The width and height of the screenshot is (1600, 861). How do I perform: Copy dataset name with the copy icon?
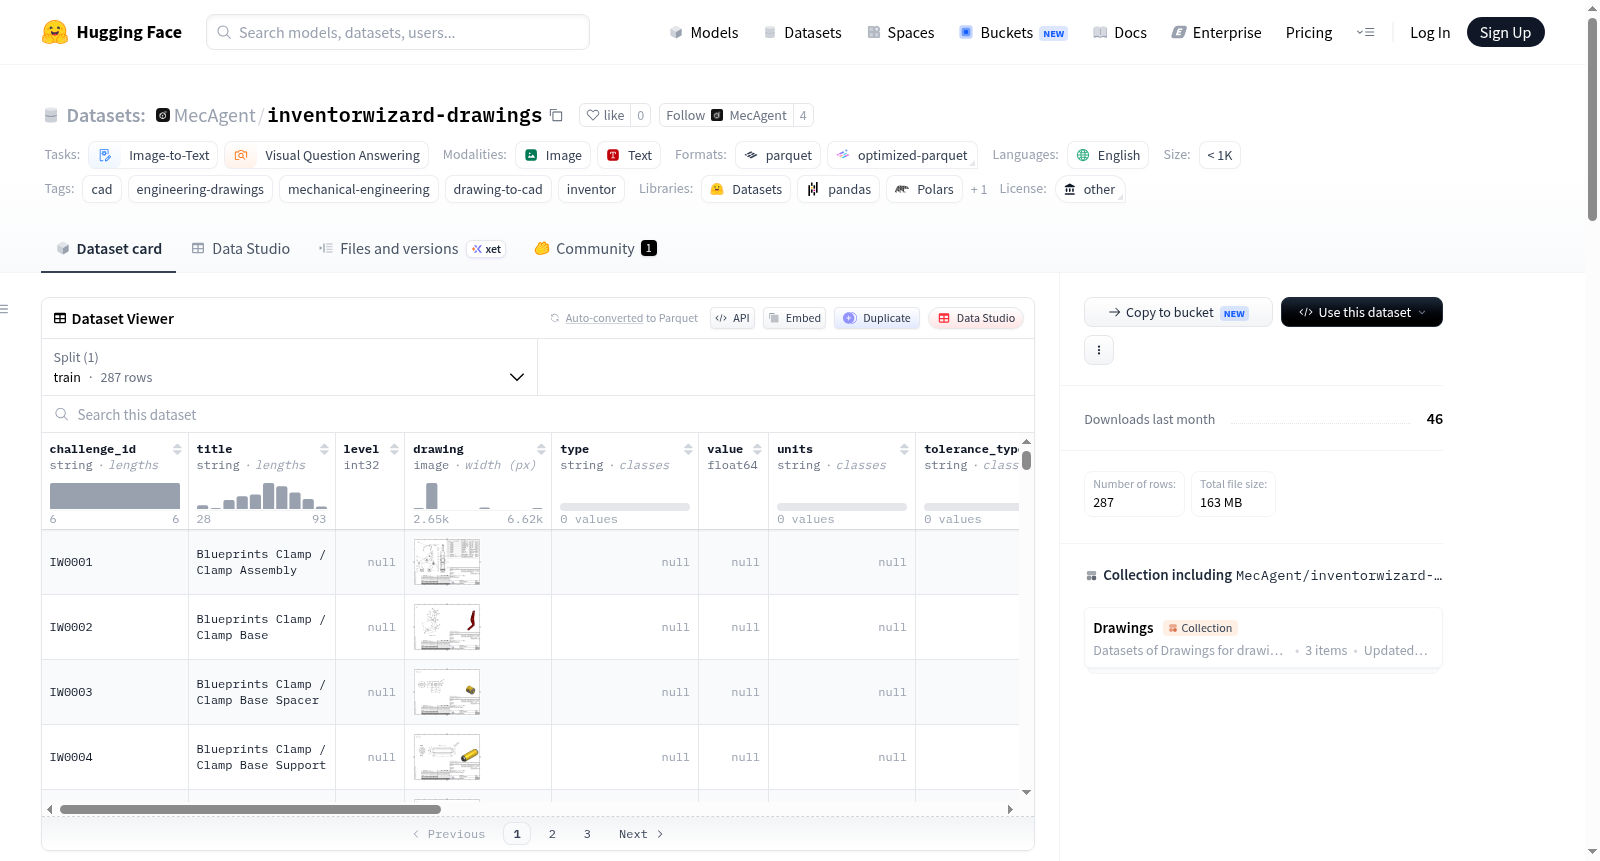(x=557, y=115)
